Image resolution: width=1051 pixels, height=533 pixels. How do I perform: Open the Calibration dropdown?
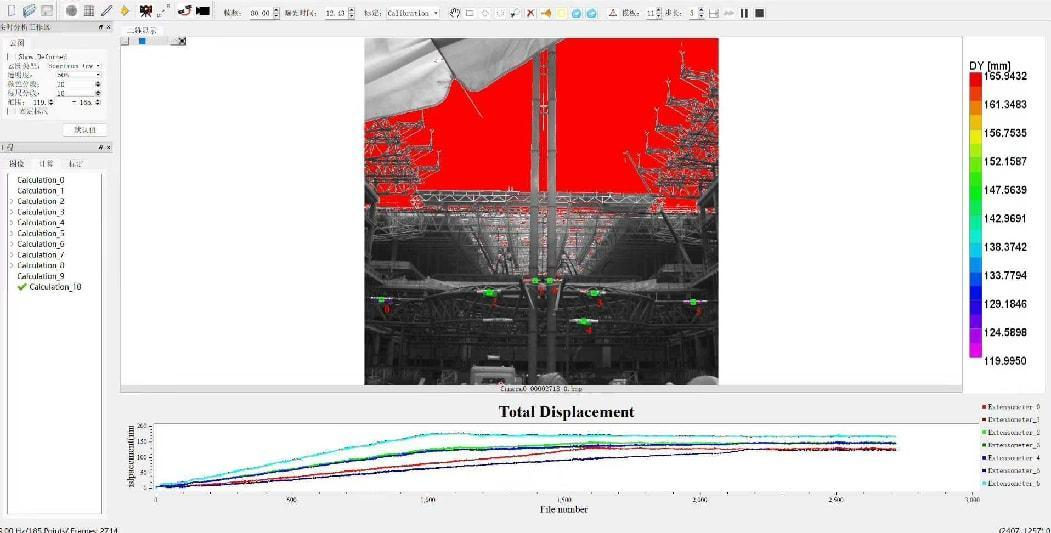point(413,13)
